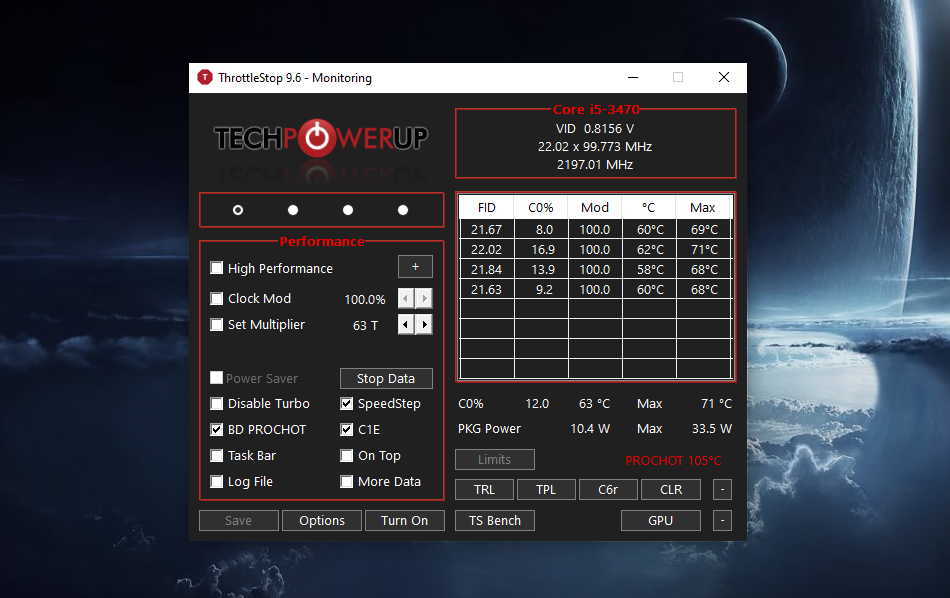Click the 62°C temperature cell
This screenshot has width=950, height=598.
[x=649, y=250]
